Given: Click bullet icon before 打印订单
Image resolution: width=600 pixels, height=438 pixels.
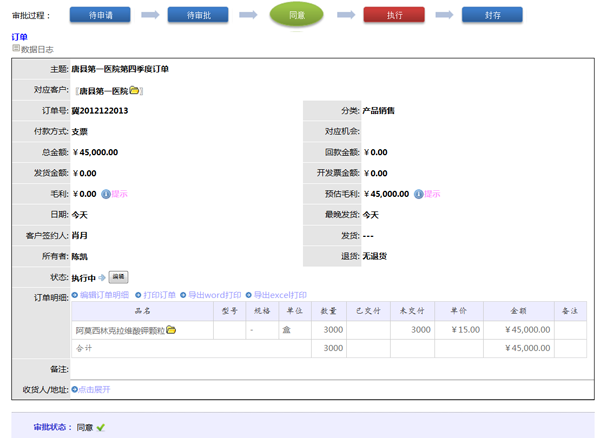Looking at the screenshot, I should (138, 296).
